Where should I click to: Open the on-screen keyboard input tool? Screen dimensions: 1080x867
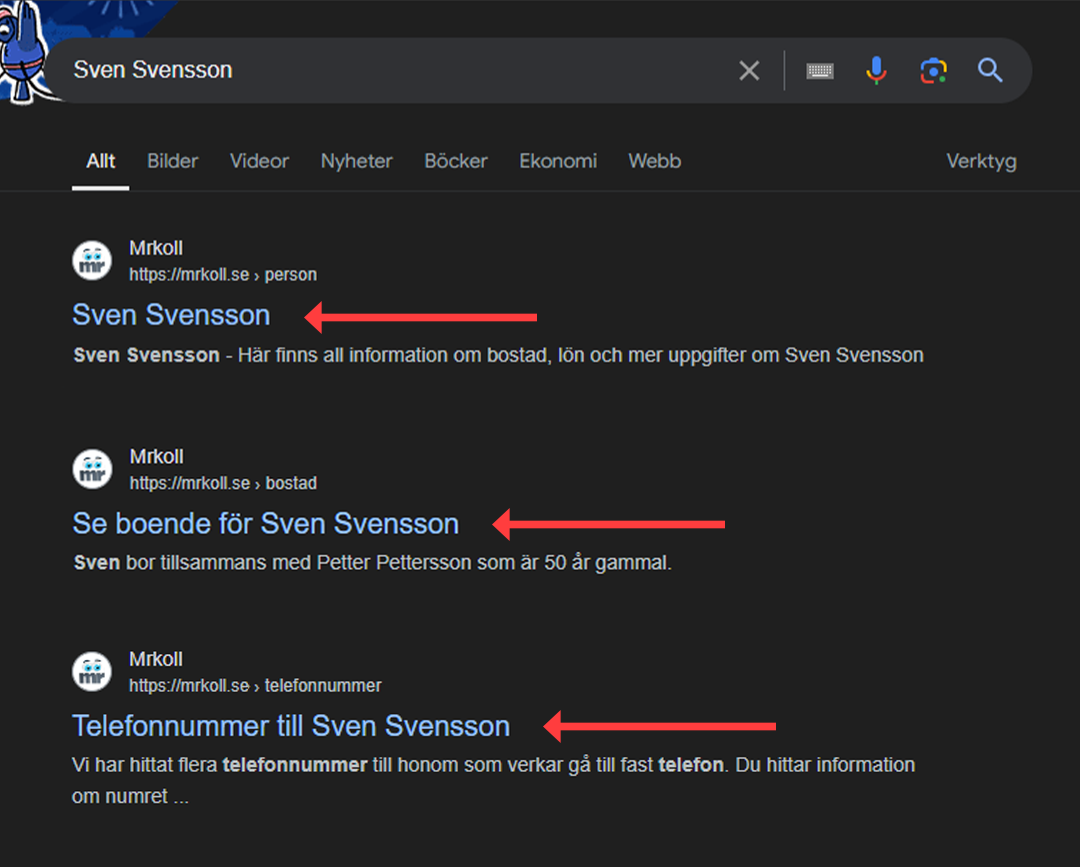click(820, 70)
